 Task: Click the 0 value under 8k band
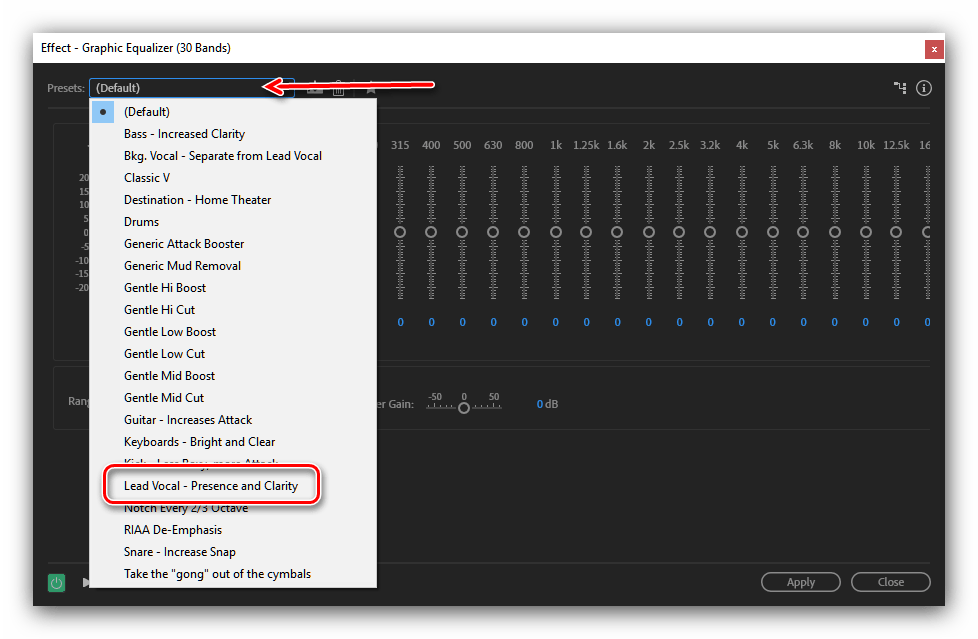(x=835, y=323)
